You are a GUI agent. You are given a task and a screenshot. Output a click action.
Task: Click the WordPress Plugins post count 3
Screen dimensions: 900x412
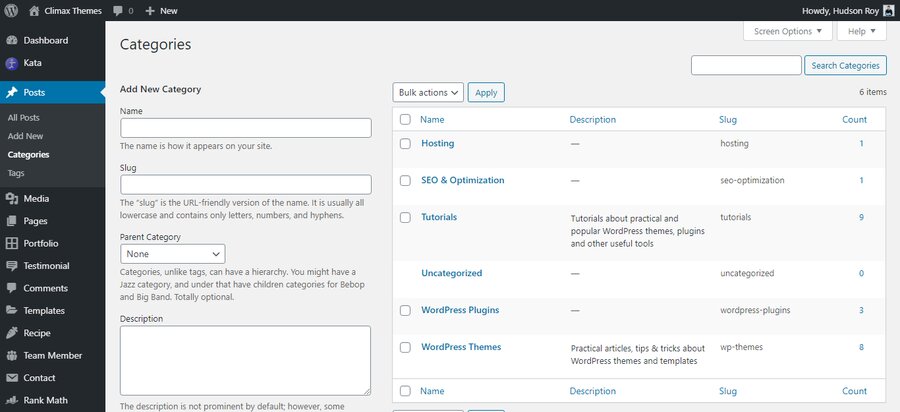862,310
